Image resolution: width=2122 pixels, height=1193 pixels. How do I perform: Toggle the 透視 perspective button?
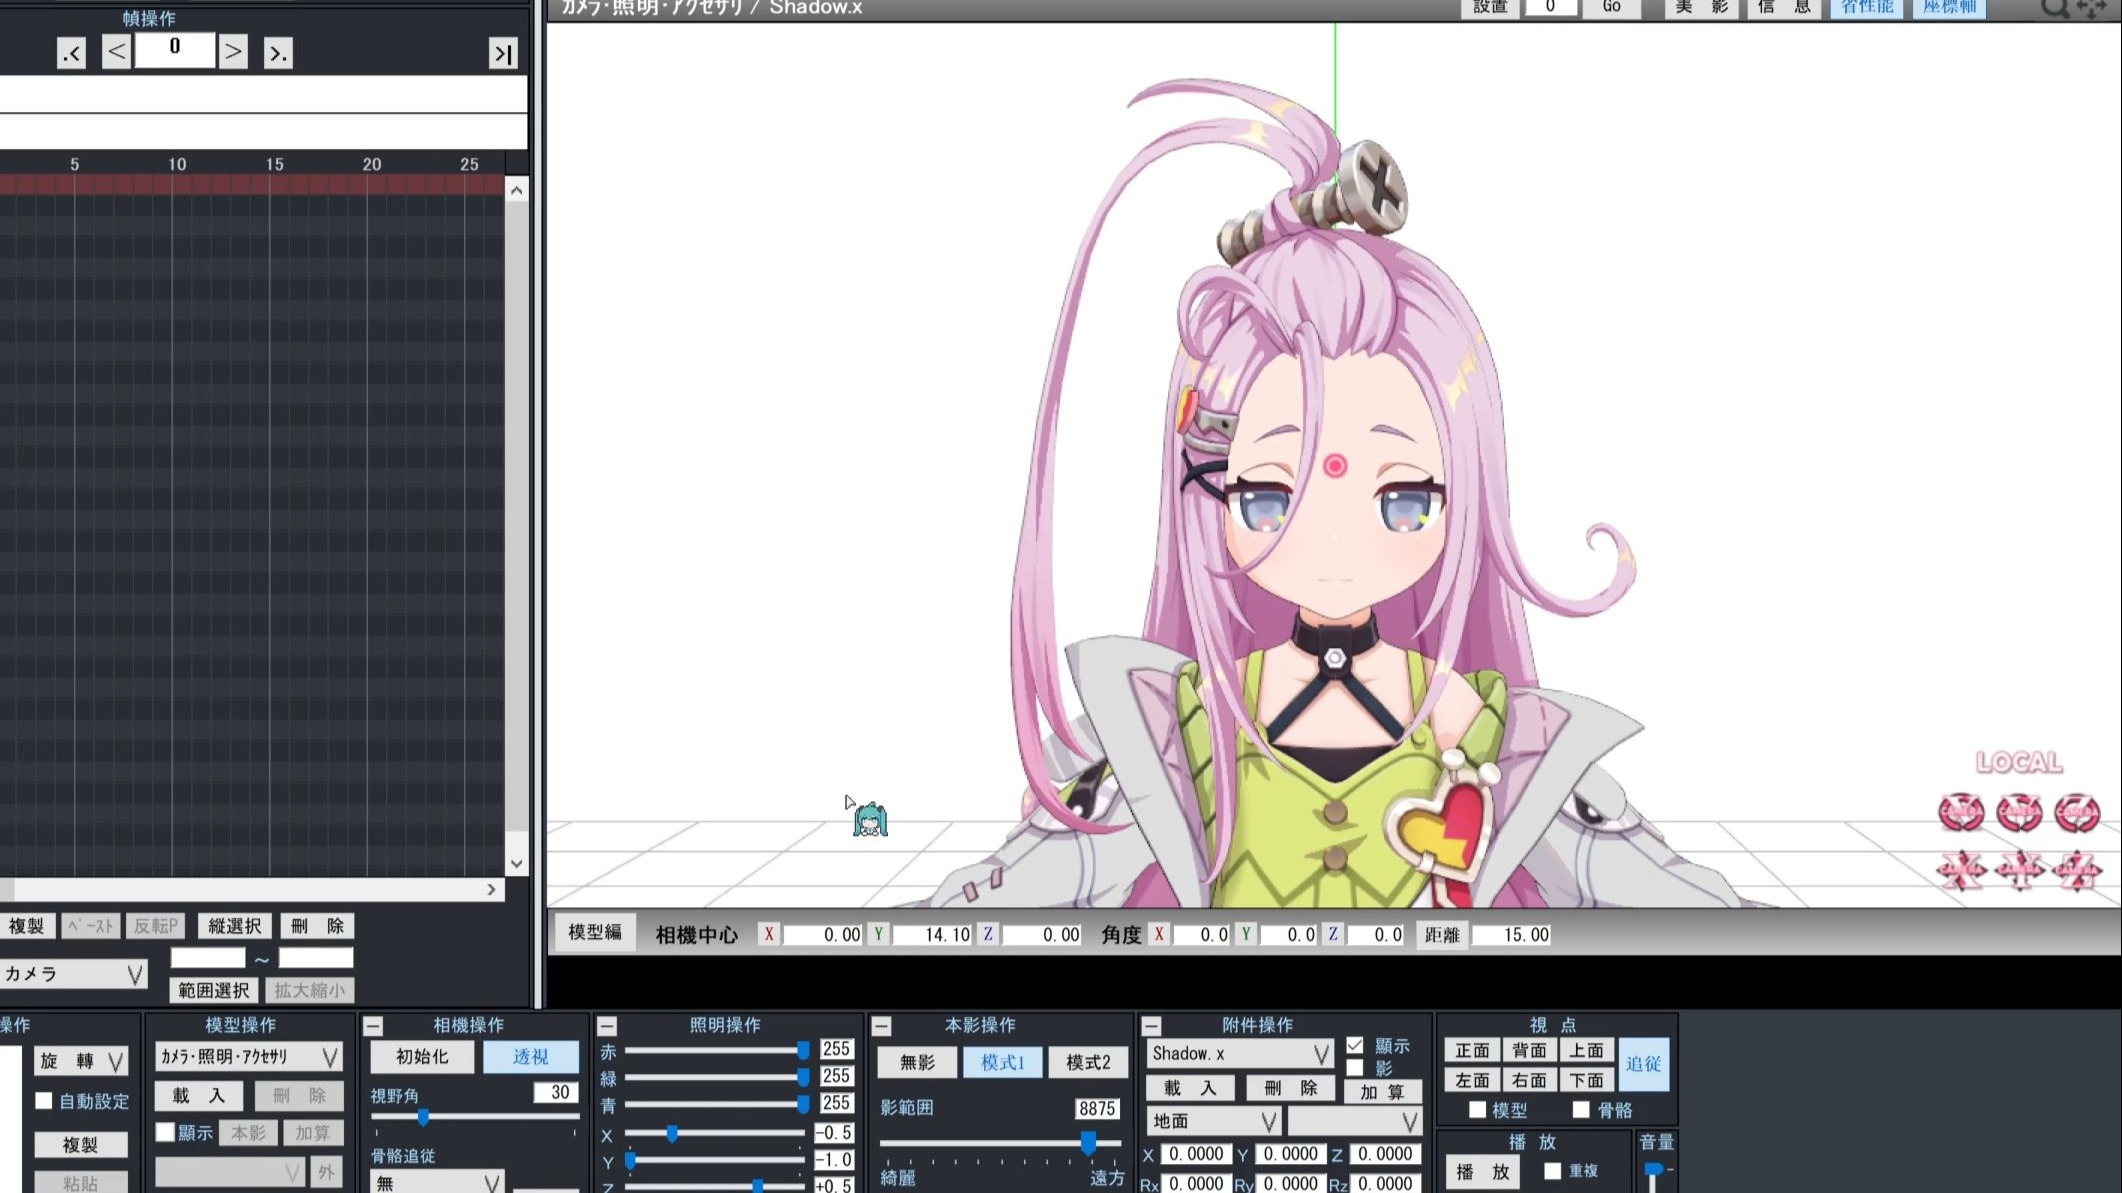click(531, 1057)
